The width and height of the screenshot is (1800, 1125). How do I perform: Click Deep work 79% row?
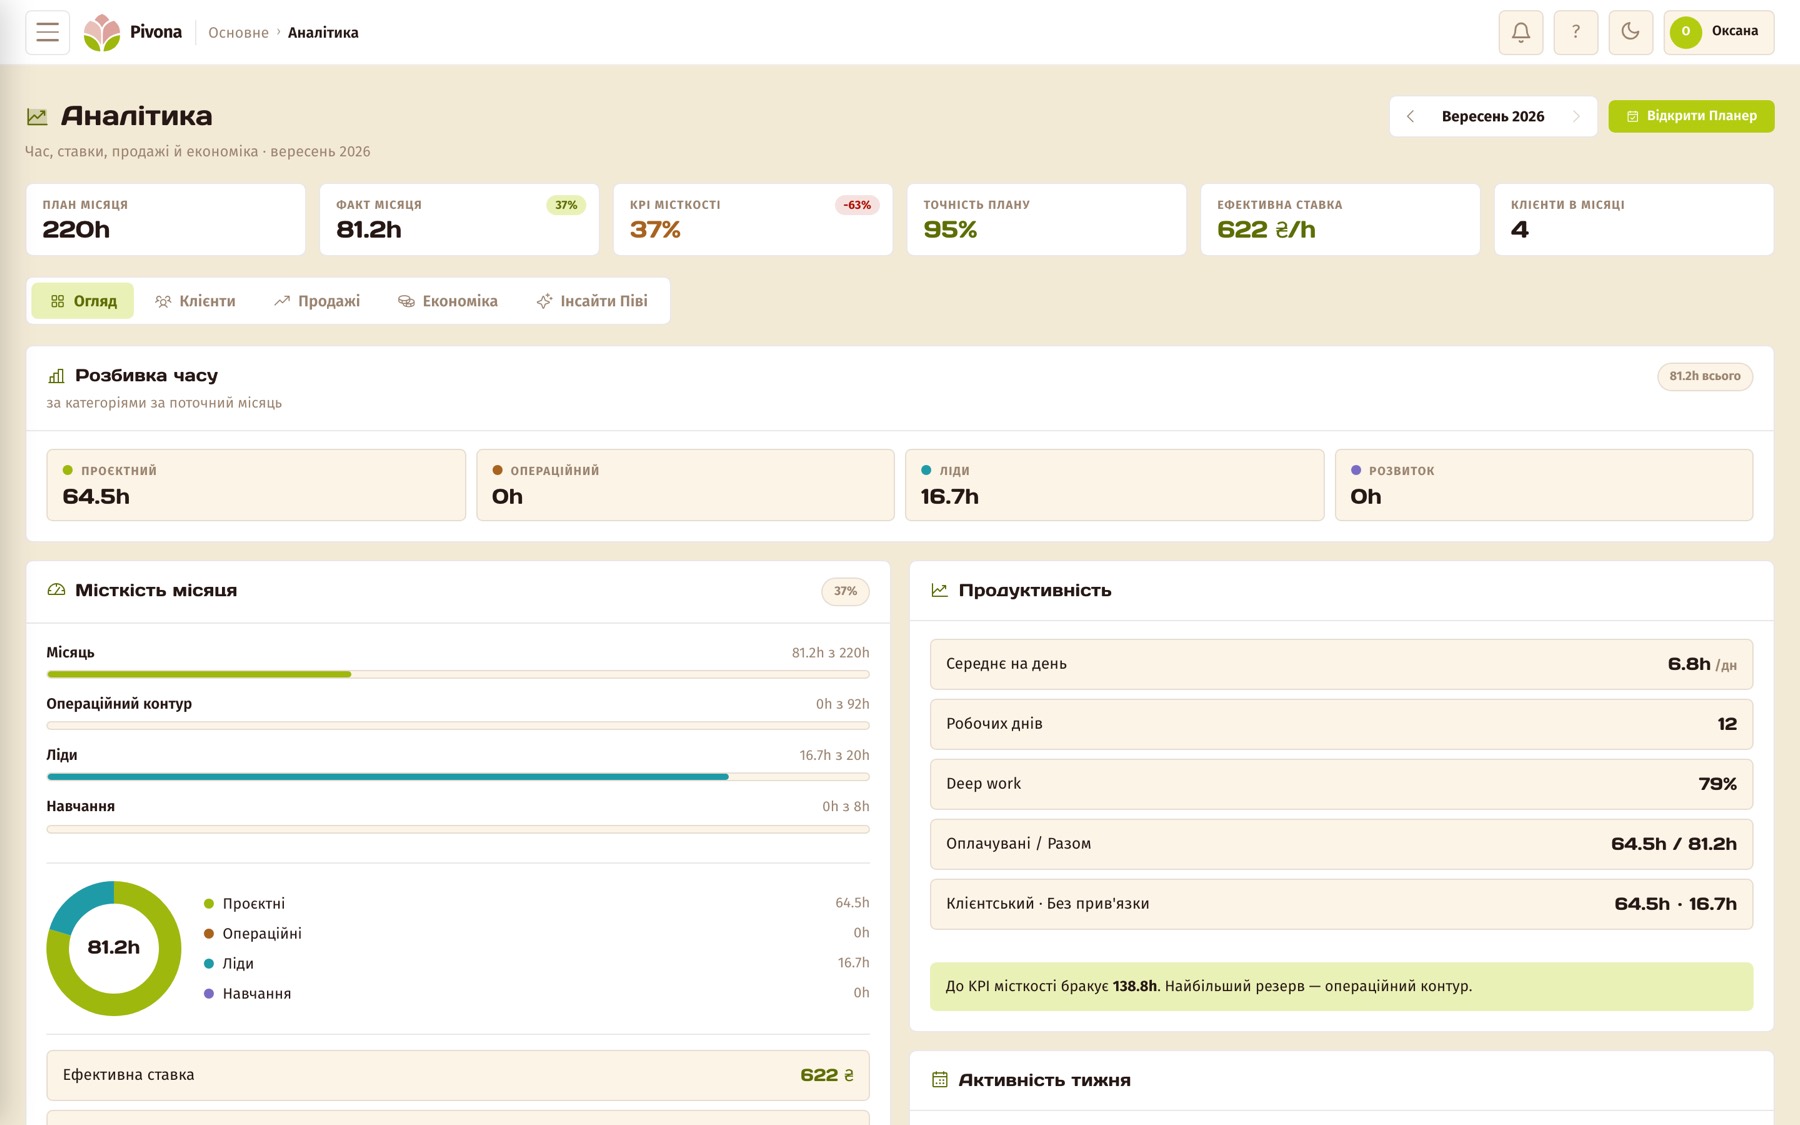click(1341, 784)
